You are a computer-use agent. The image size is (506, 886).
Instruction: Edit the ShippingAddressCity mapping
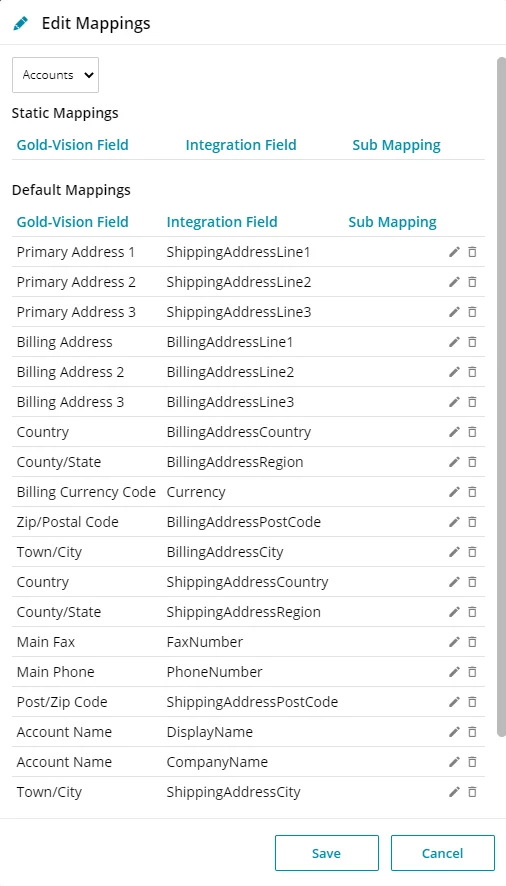454,792
